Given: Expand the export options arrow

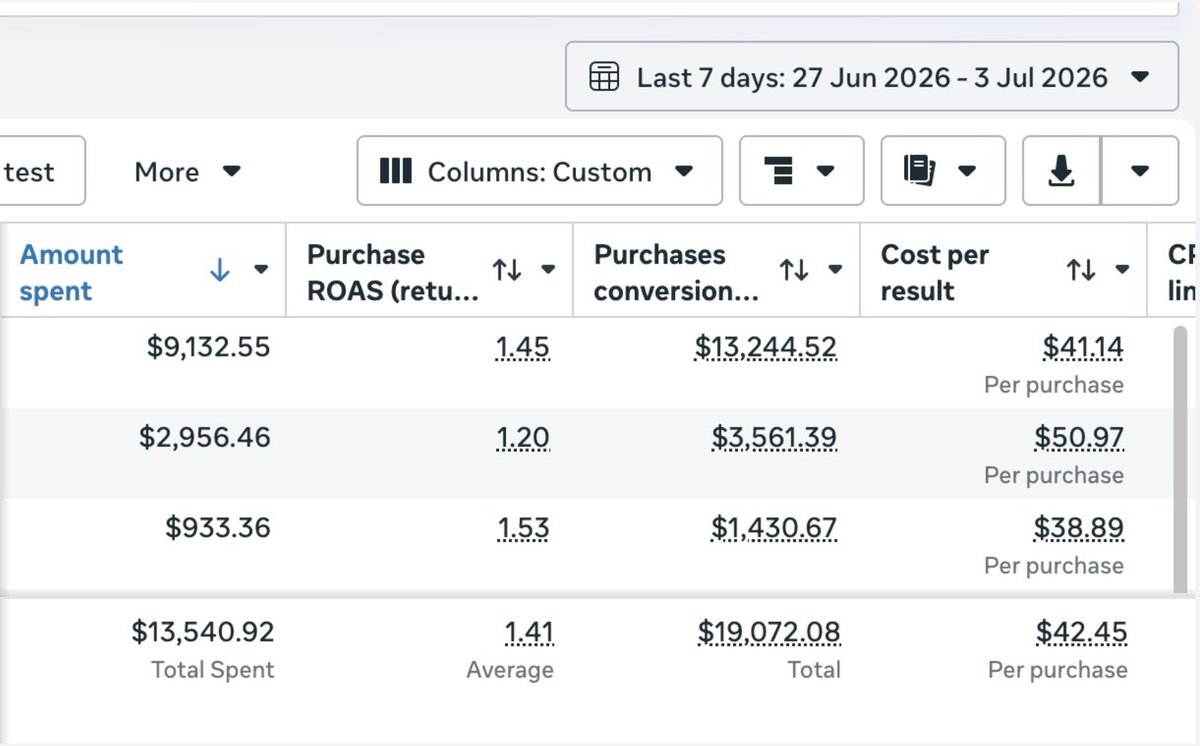Looking at the screenshot, I should pyautogui.click(x=1140, y=171).
